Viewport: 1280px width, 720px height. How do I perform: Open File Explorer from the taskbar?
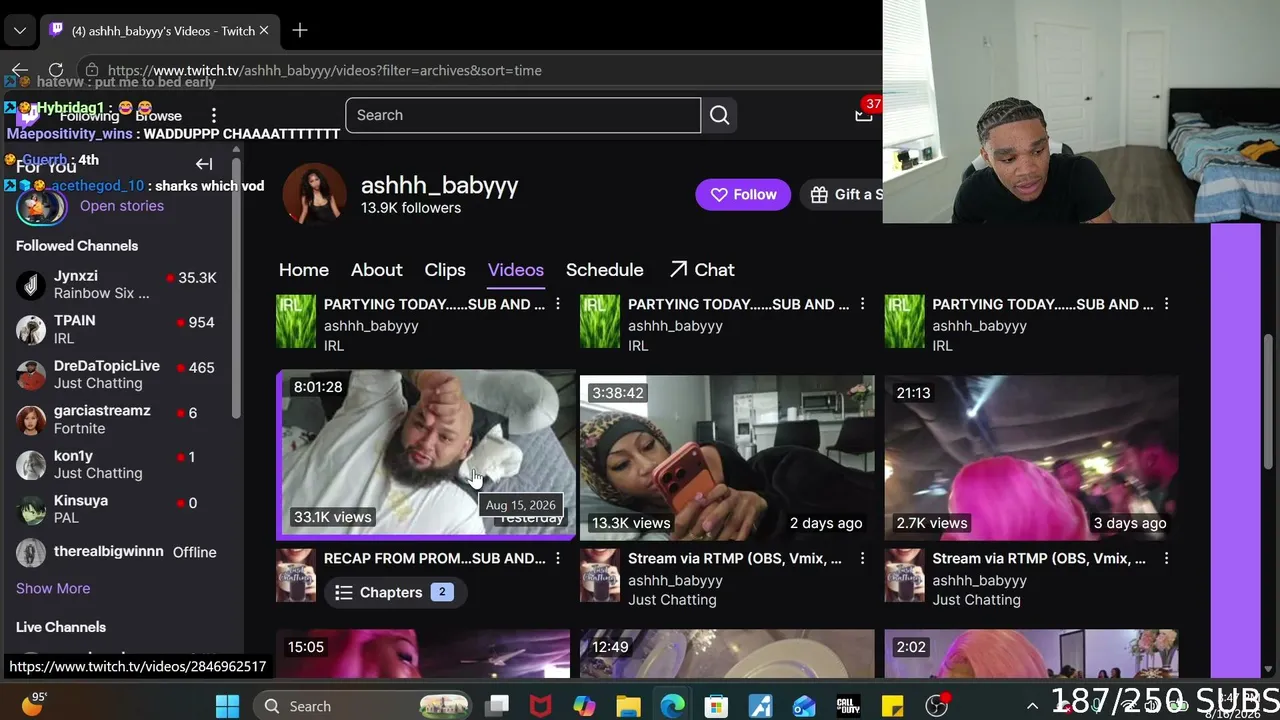point(628,706)
